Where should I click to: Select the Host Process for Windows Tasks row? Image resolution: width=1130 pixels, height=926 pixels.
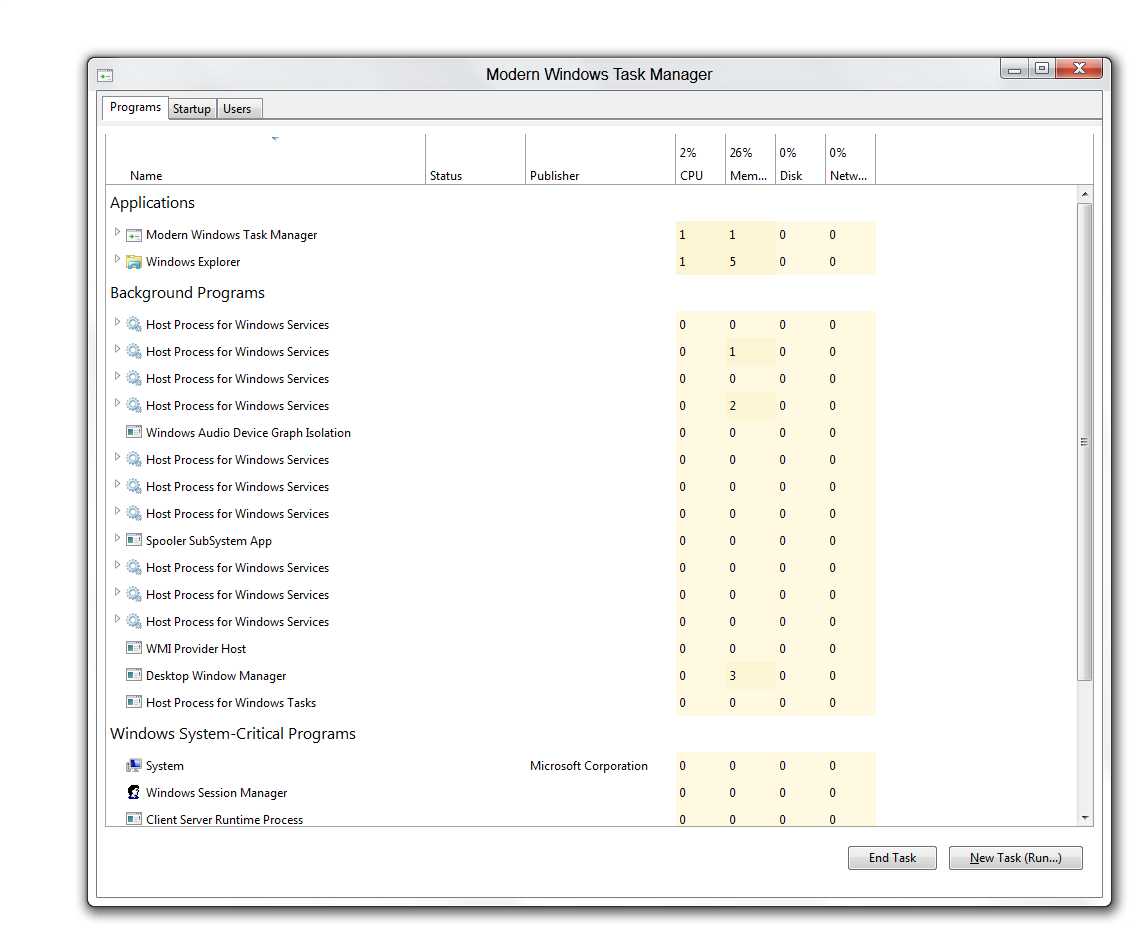click(231, 703)
